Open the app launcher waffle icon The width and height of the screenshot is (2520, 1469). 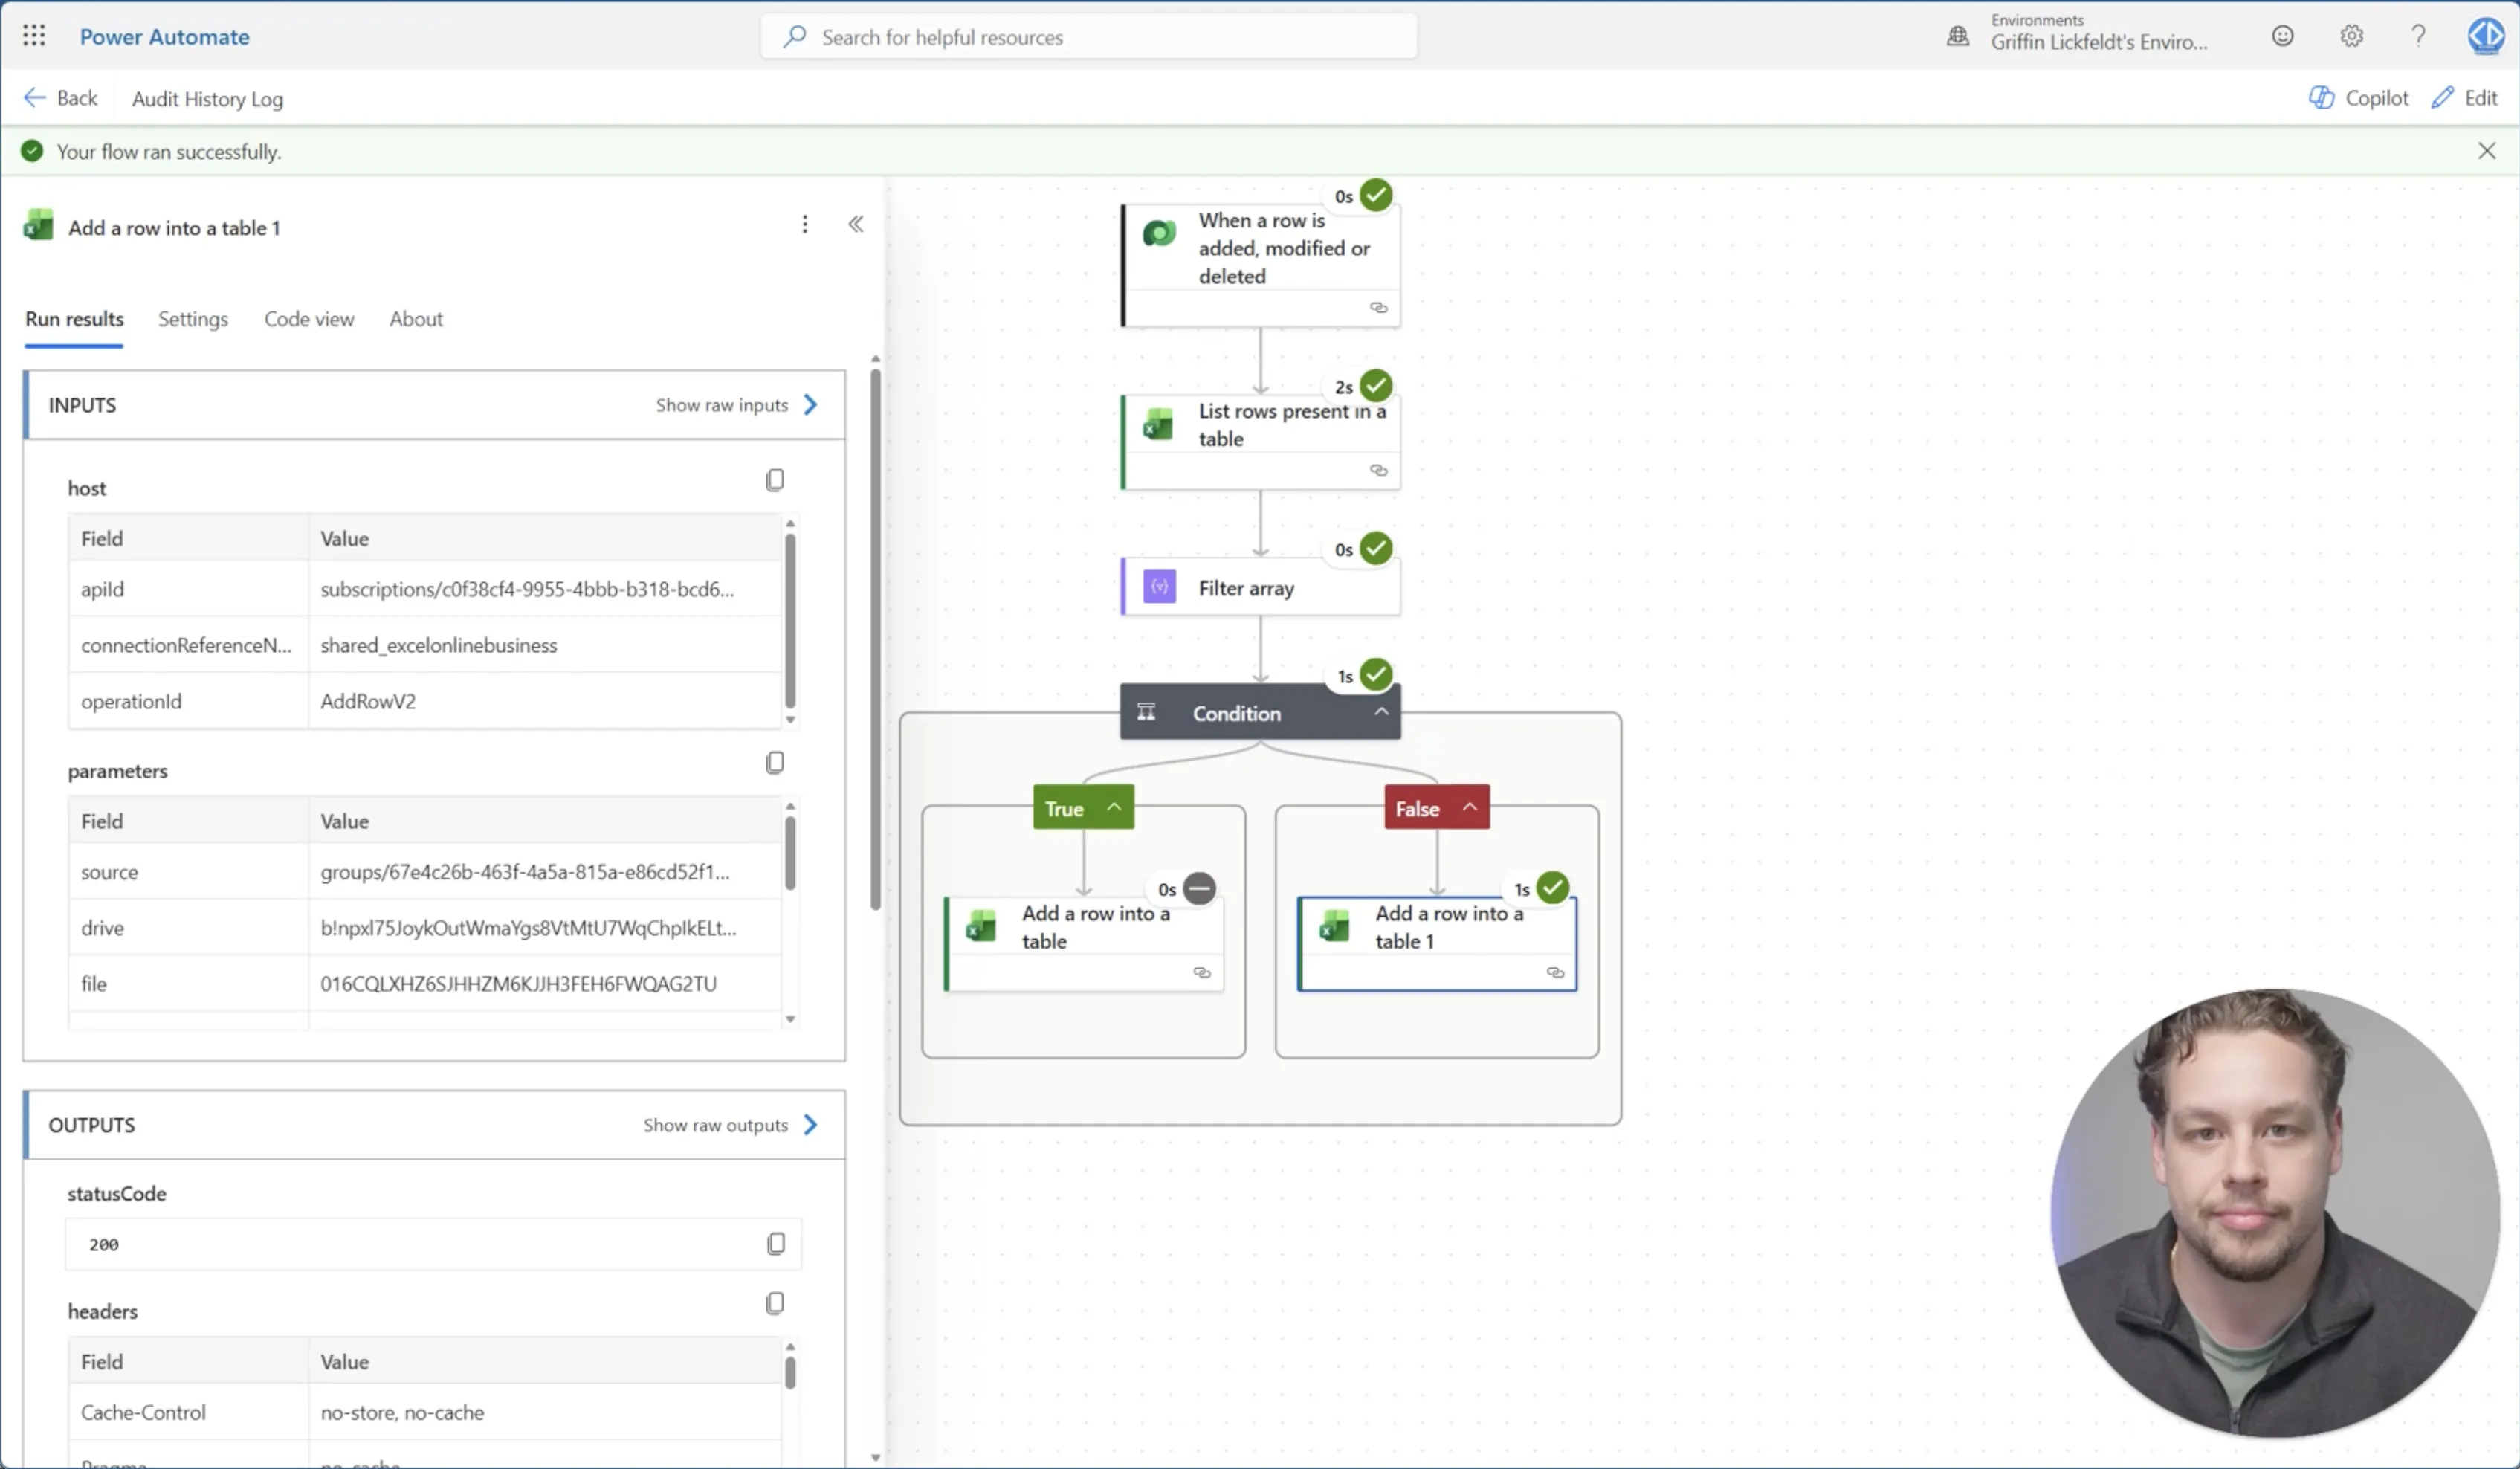click(x=34, y=36)
